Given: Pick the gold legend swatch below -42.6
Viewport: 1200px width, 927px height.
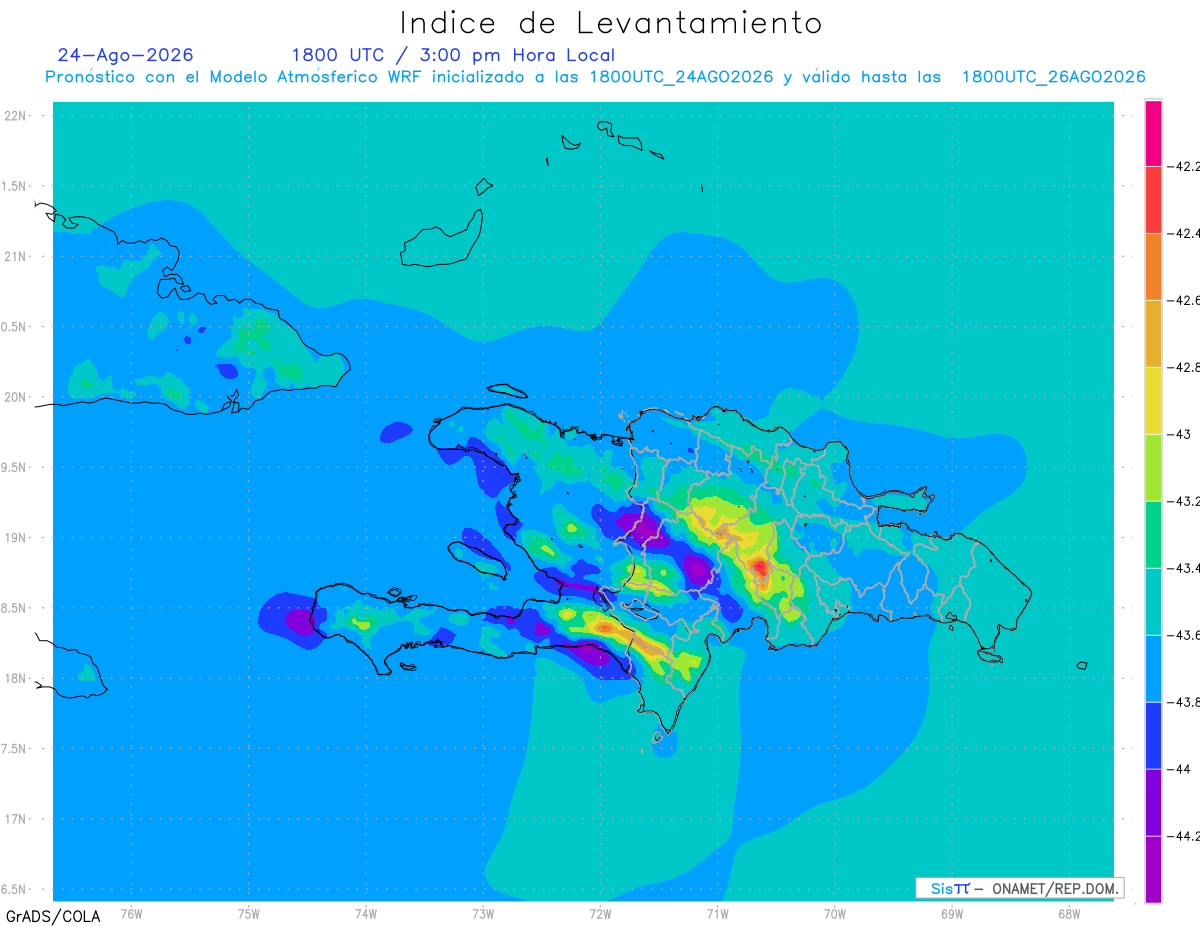Looking at the screenshot, I should 1153,334.
